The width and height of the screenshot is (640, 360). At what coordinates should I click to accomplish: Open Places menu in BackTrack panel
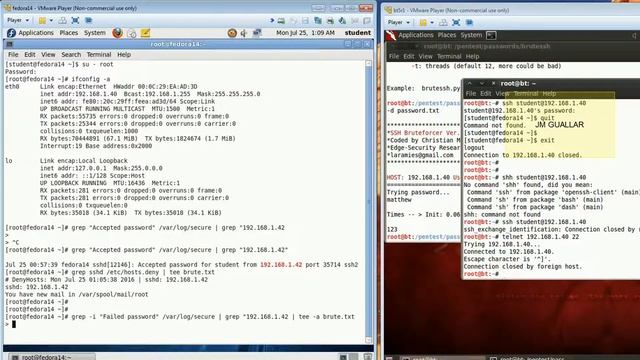[447, 35]
